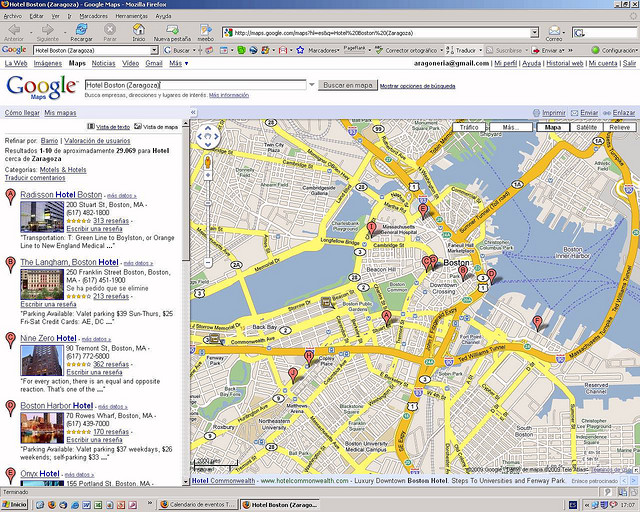This screenshot has height=512, width=640.
Task: Switch map to Relieve terrain view
Action: [x=620, y=127]
